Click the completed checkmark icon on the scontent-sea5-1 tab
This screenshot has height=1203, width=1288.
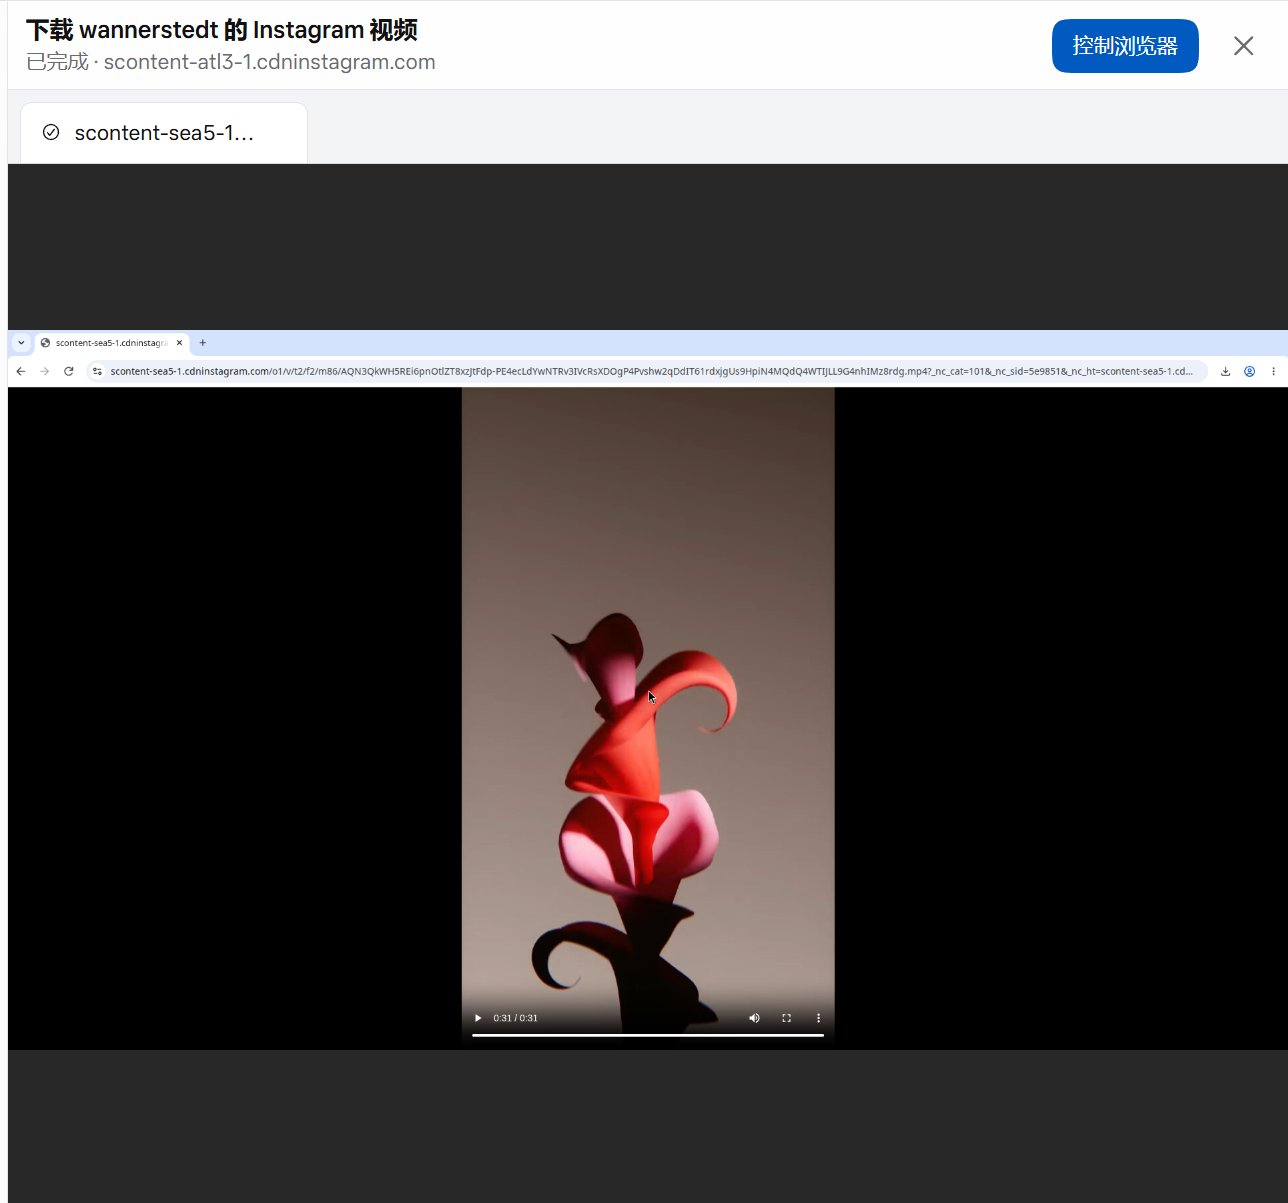(x=51, y=132)
